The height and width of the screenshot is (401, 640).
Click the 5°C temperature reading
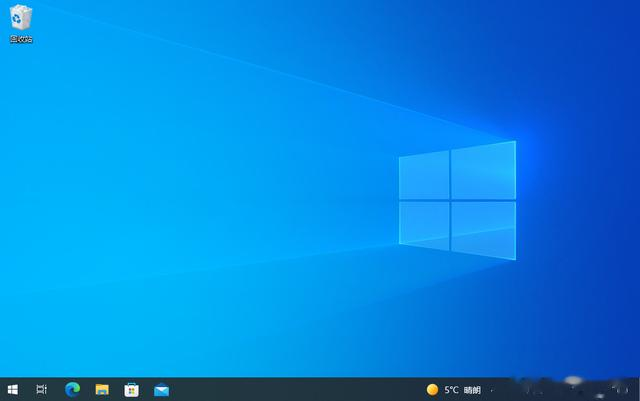452,389
